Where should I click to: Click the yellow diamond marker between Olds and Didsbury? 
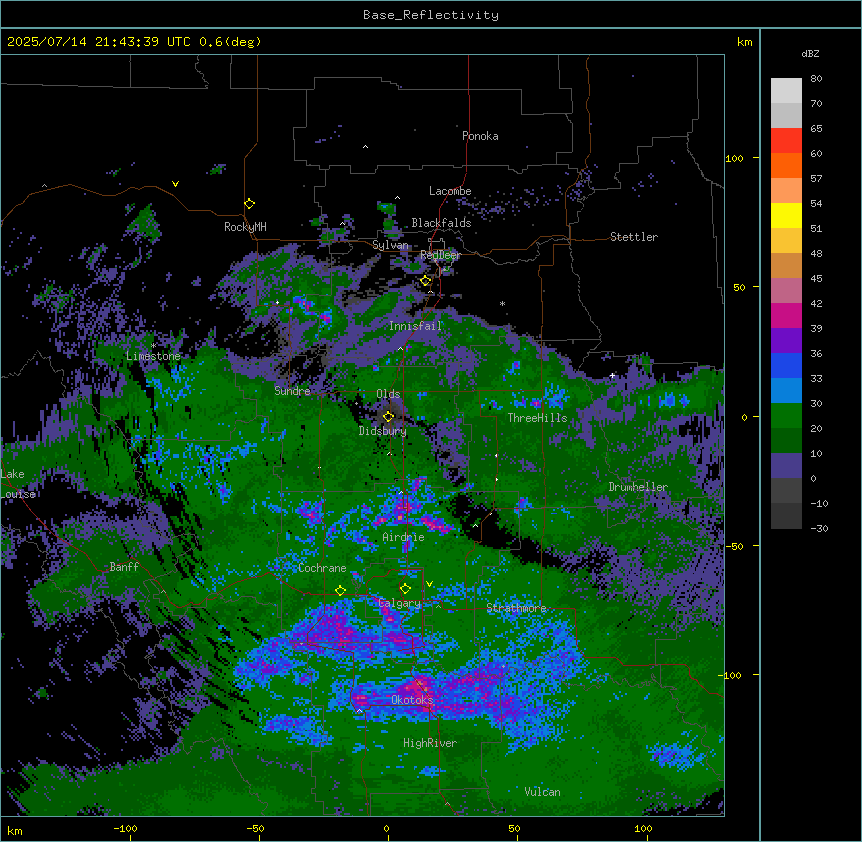tap(388, 417)
